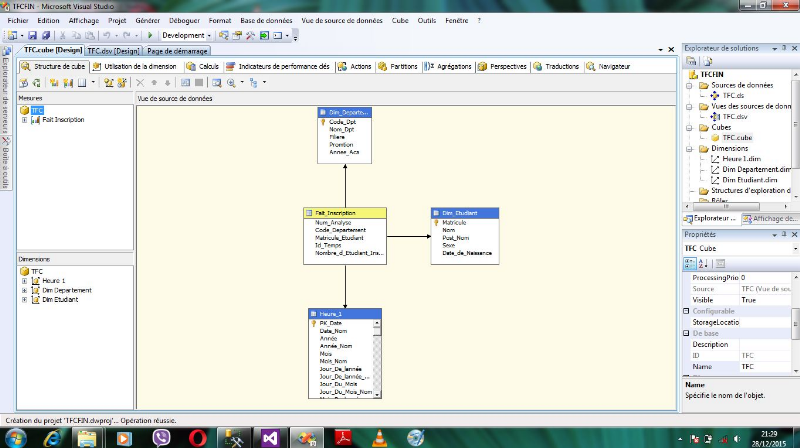Switch to the Calculs tab

204,66
